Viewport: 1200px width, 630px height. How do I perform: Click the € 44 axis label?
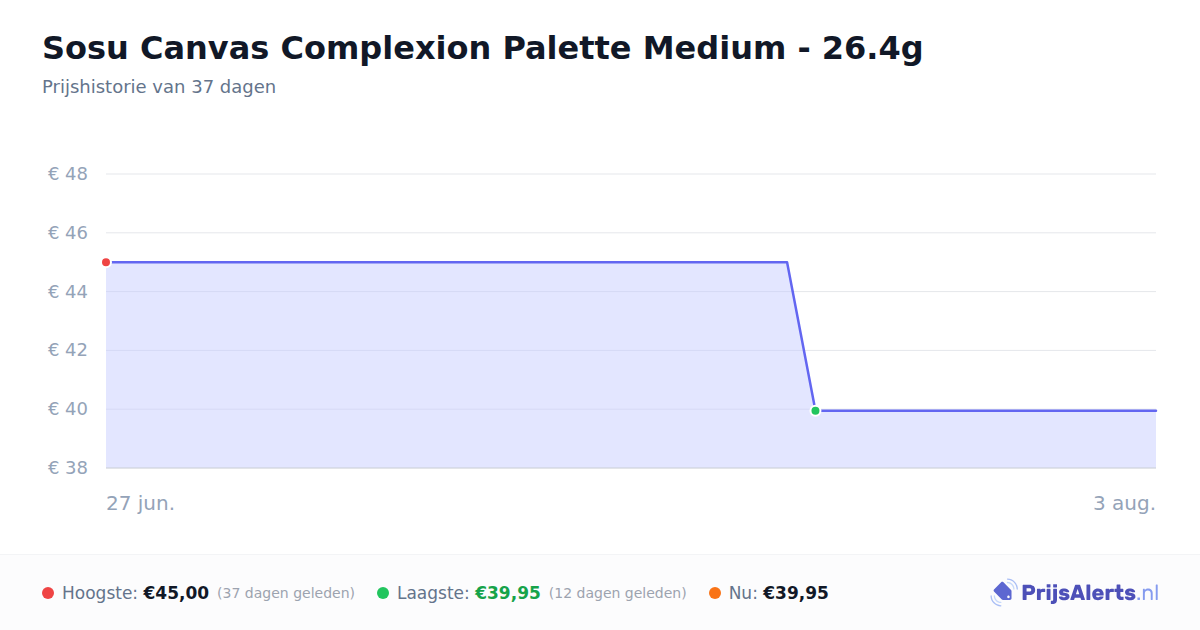tap(68, 292)
